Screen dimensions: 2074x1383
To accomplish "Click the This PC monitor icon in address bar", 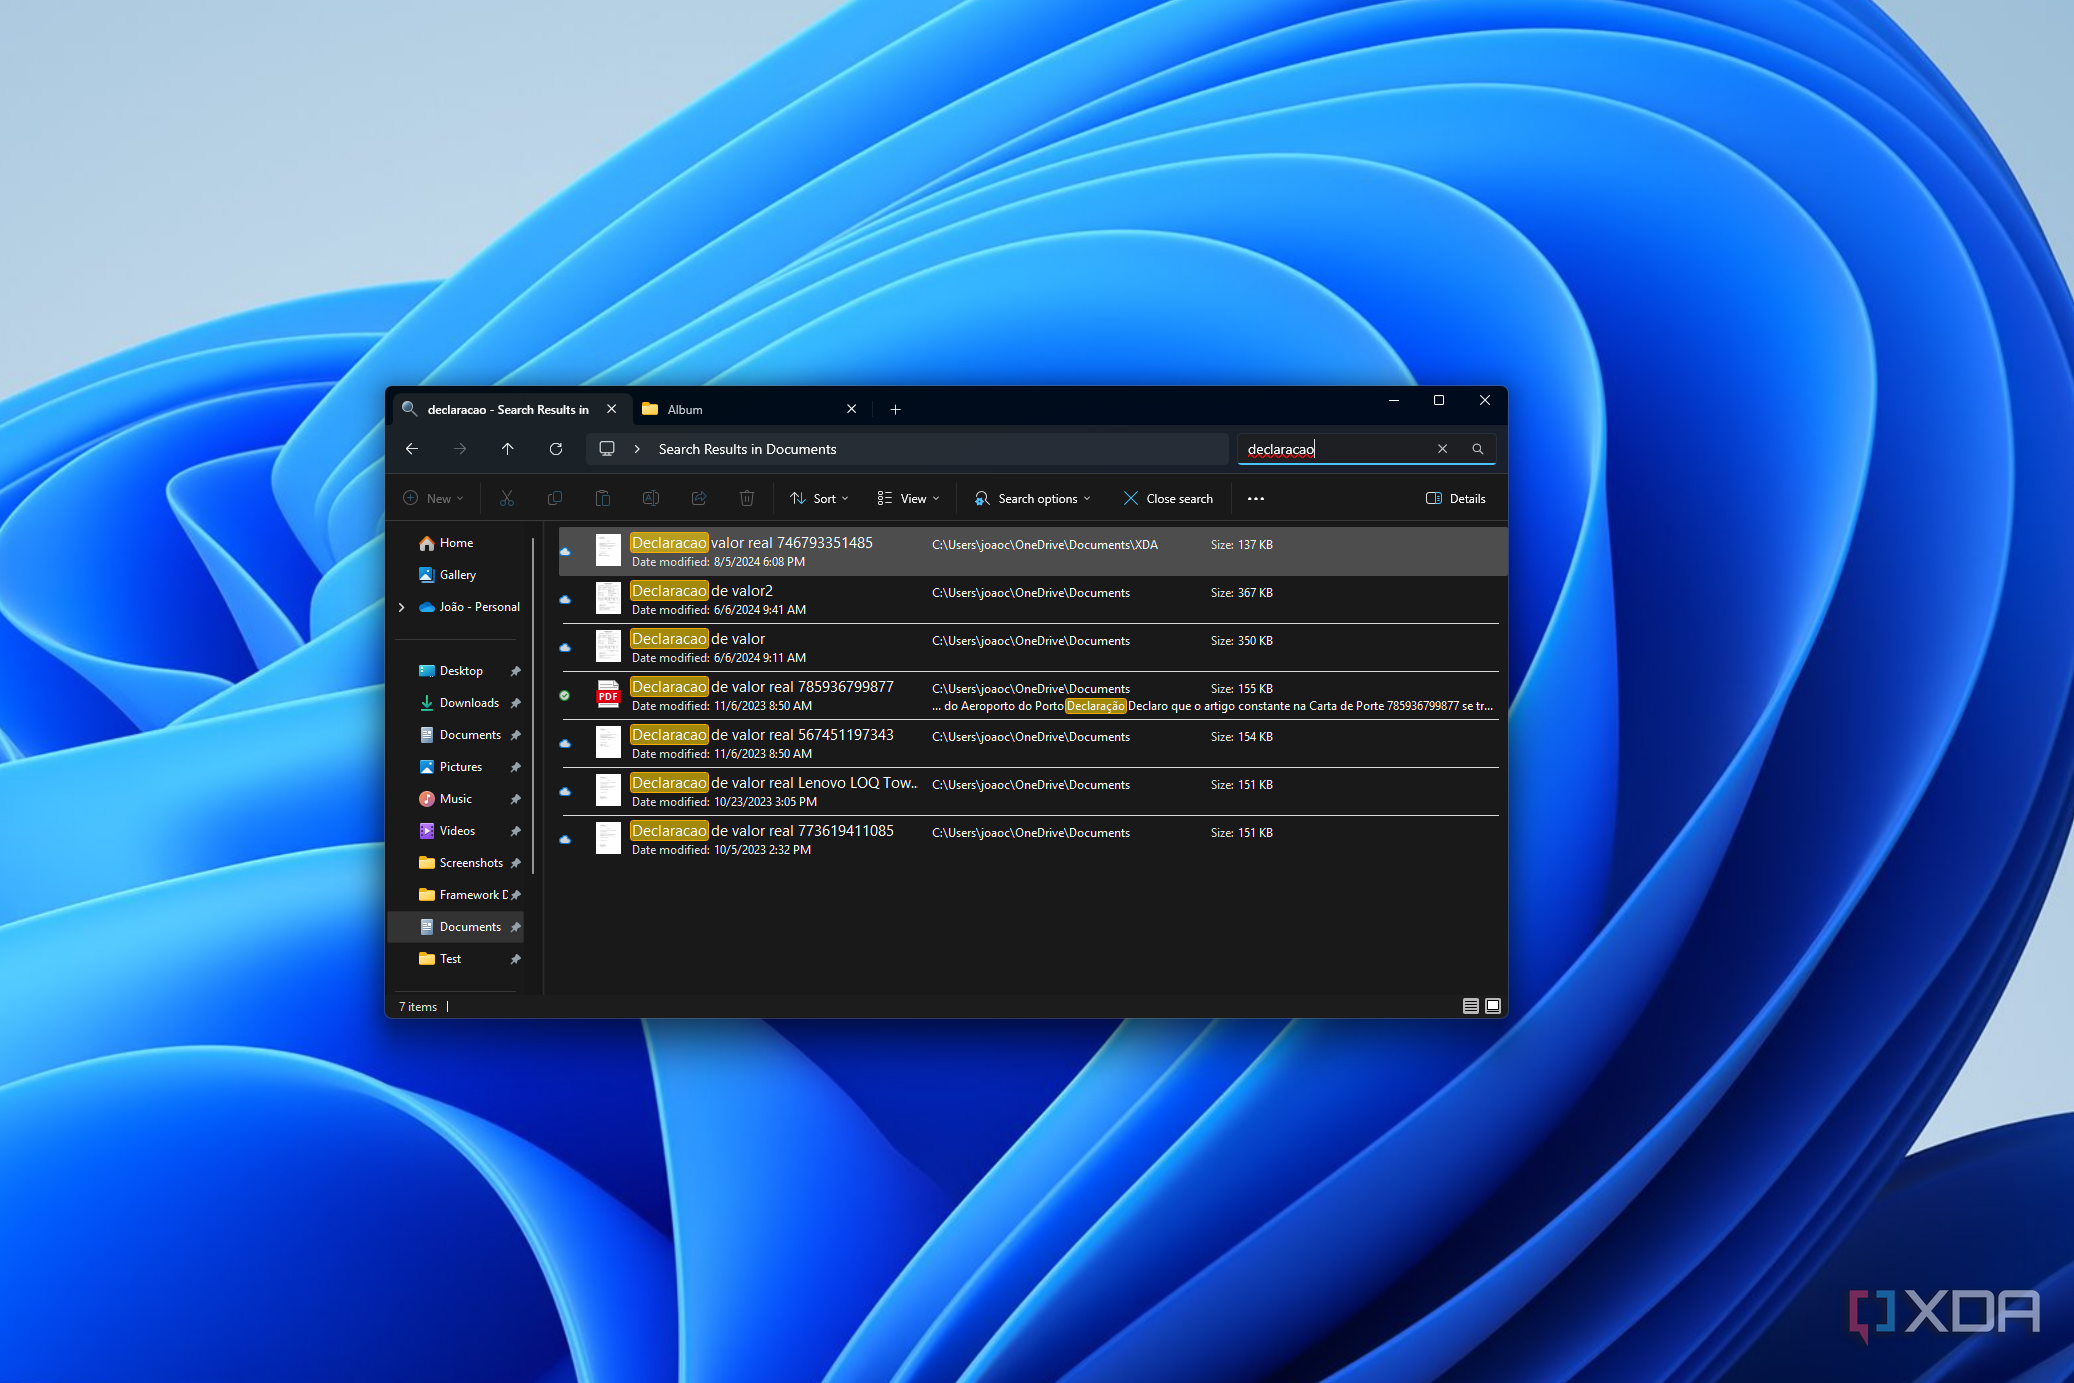I will (x=607, y=449).
